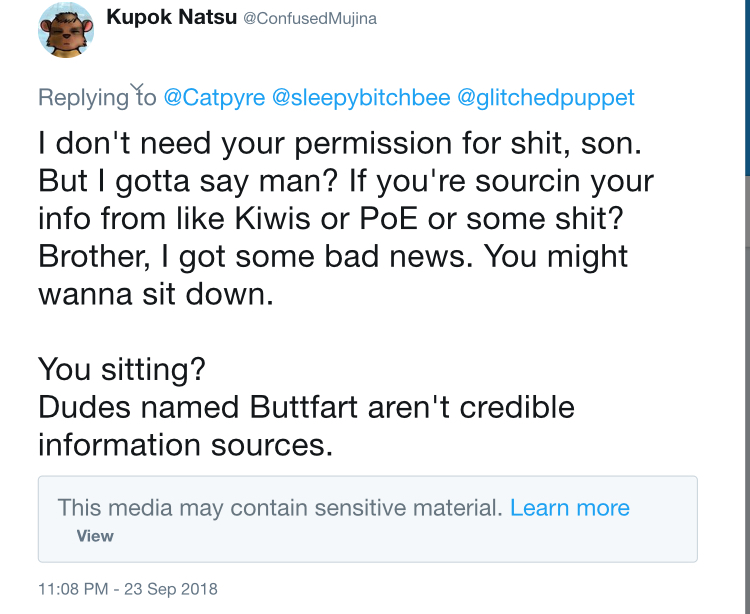The width and height of the screenshot is (750, 614).
Task: Click the Replying to label
Action: [97, 98]
